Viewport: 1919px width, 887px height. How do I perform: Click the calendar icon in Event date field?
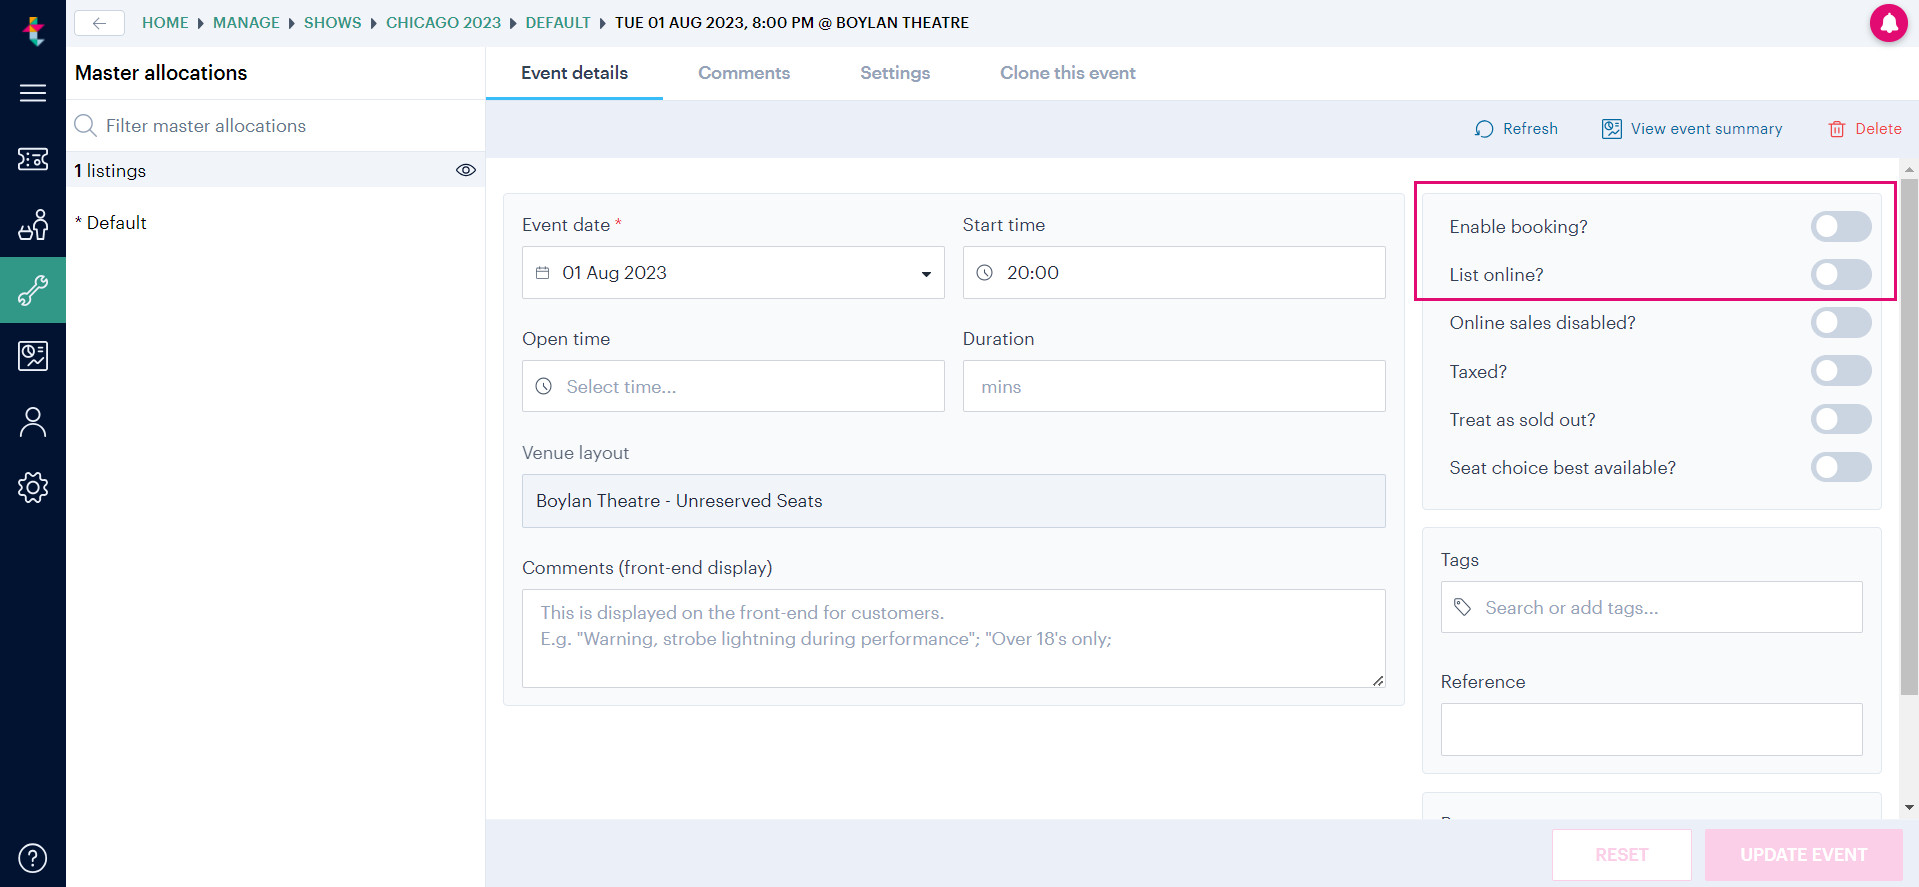(543, 273)
